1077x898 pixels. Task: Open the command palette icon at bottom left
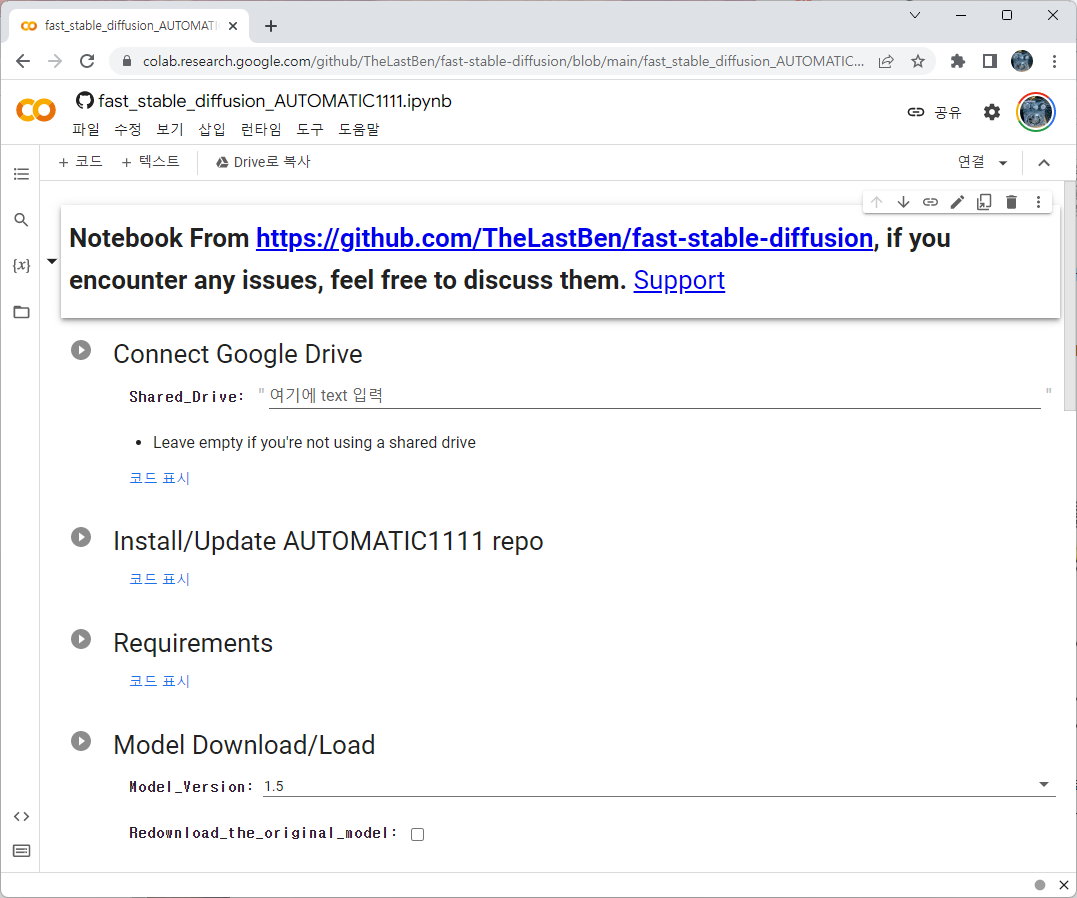coord(21,851)
